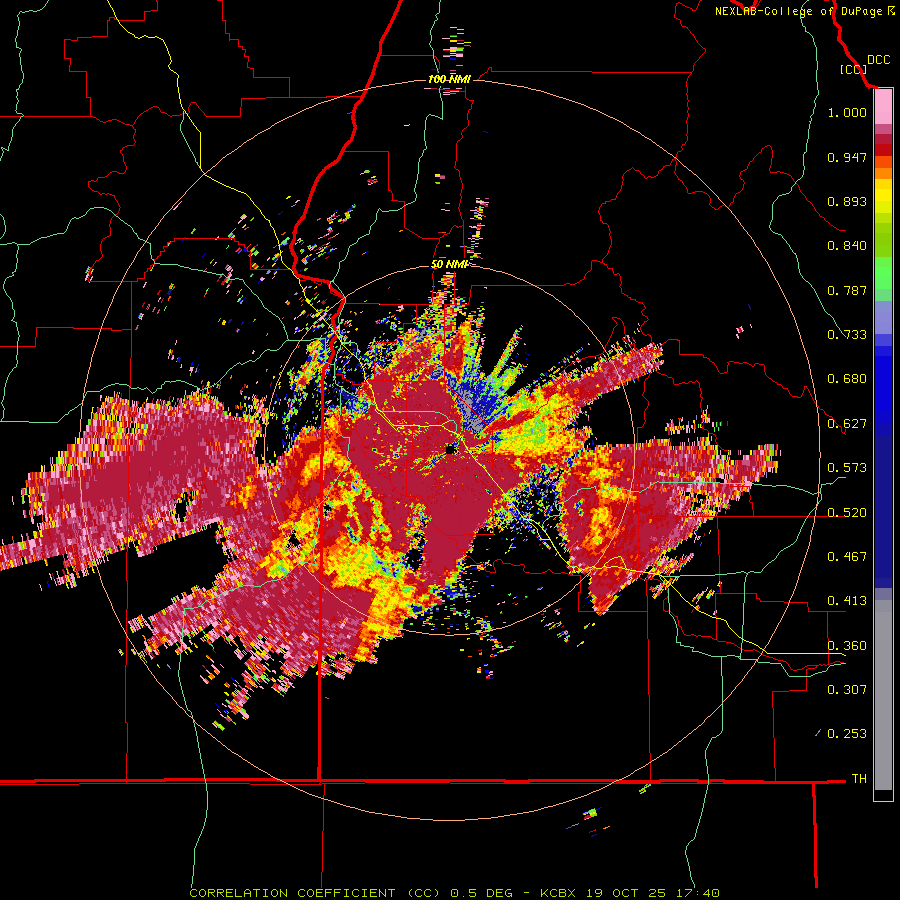900x900 pixels.
Task: Click the DCC label above the color scale
Action: click(x=878, y=60)
